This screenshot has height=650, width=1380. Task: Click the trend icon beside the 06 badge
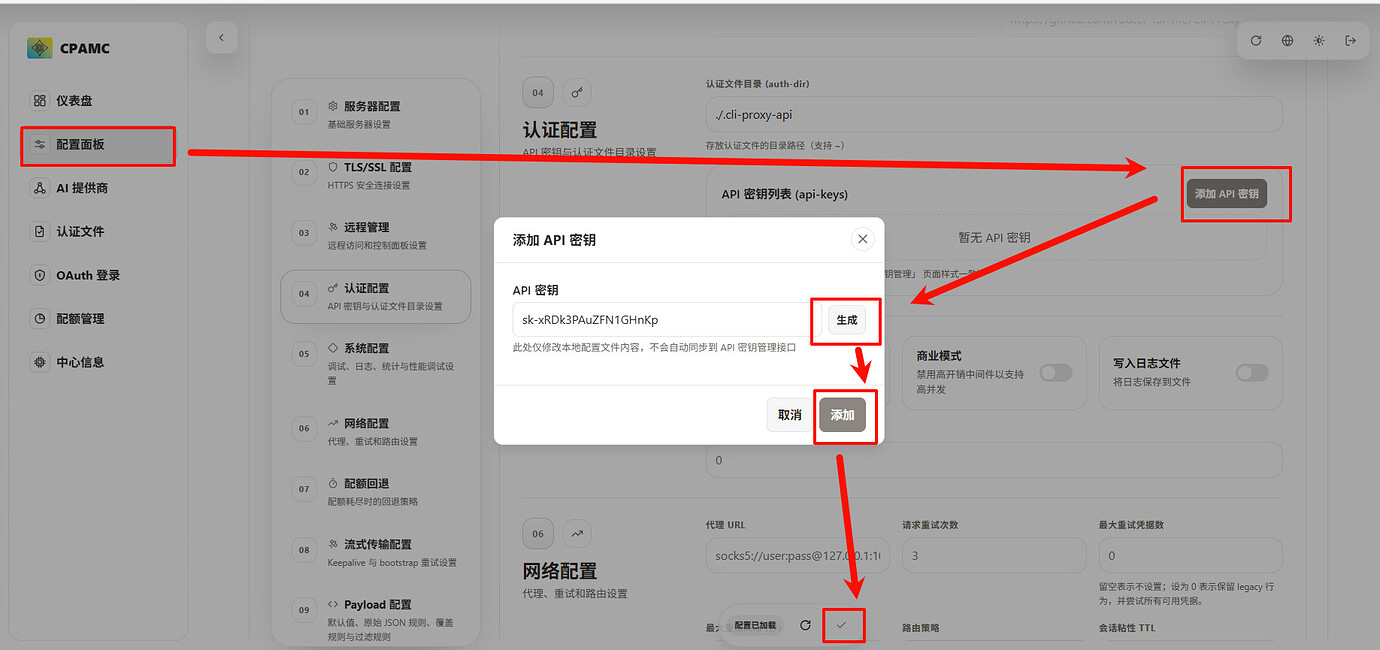tap(577, 534)
